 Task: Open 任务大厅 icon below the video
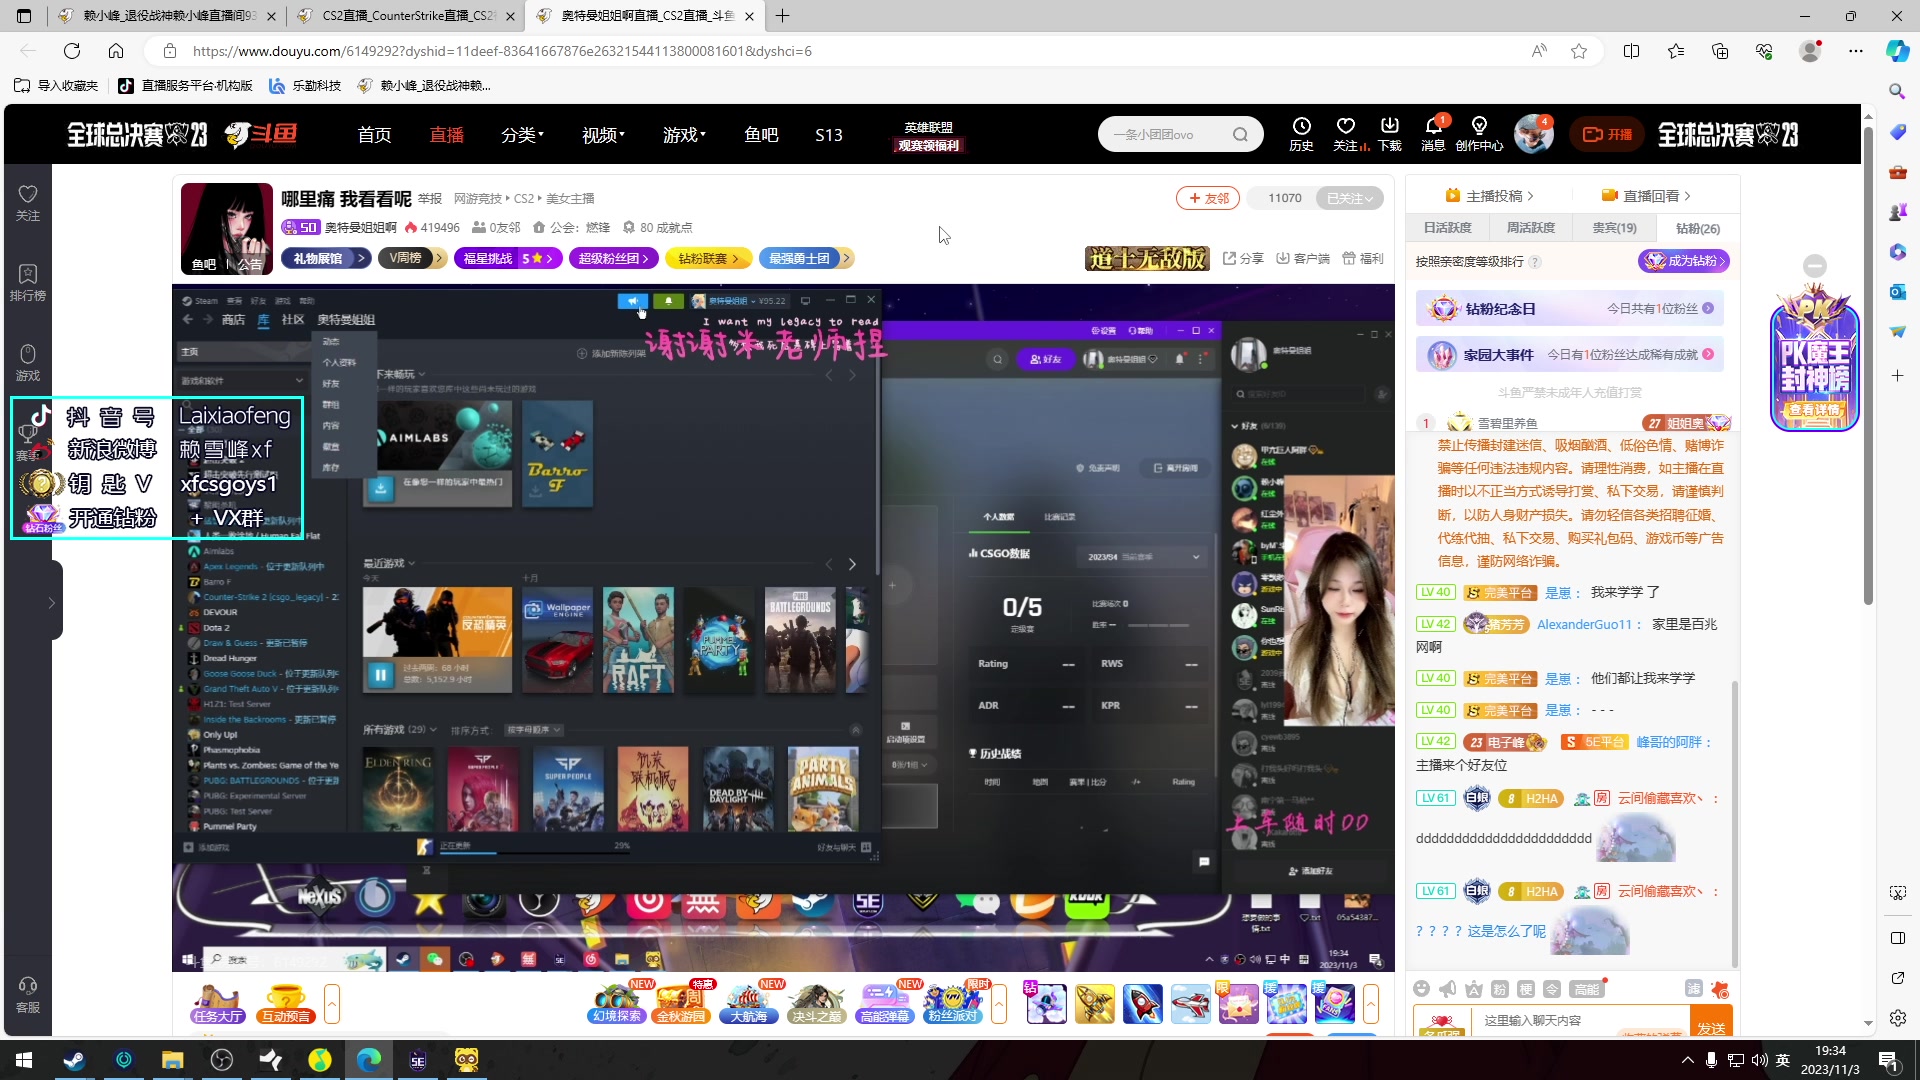pos(218,1004)
